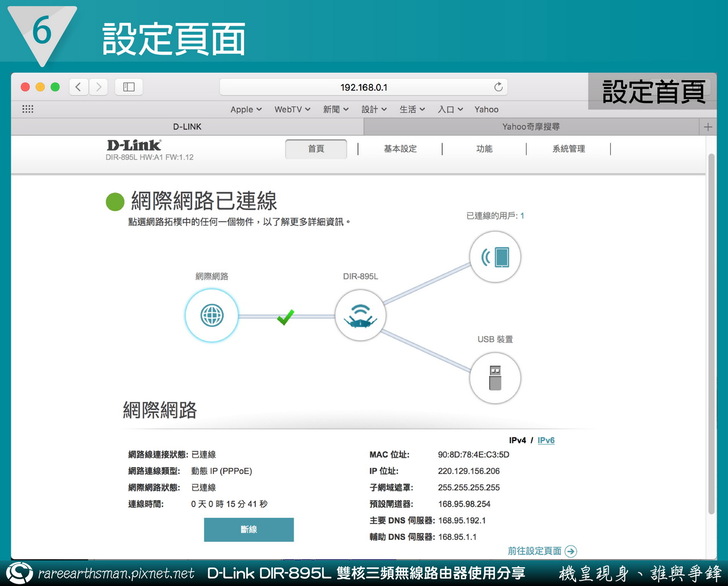
Task: Follow the 前往設定頁面 link
Action: tap(541, 551)
